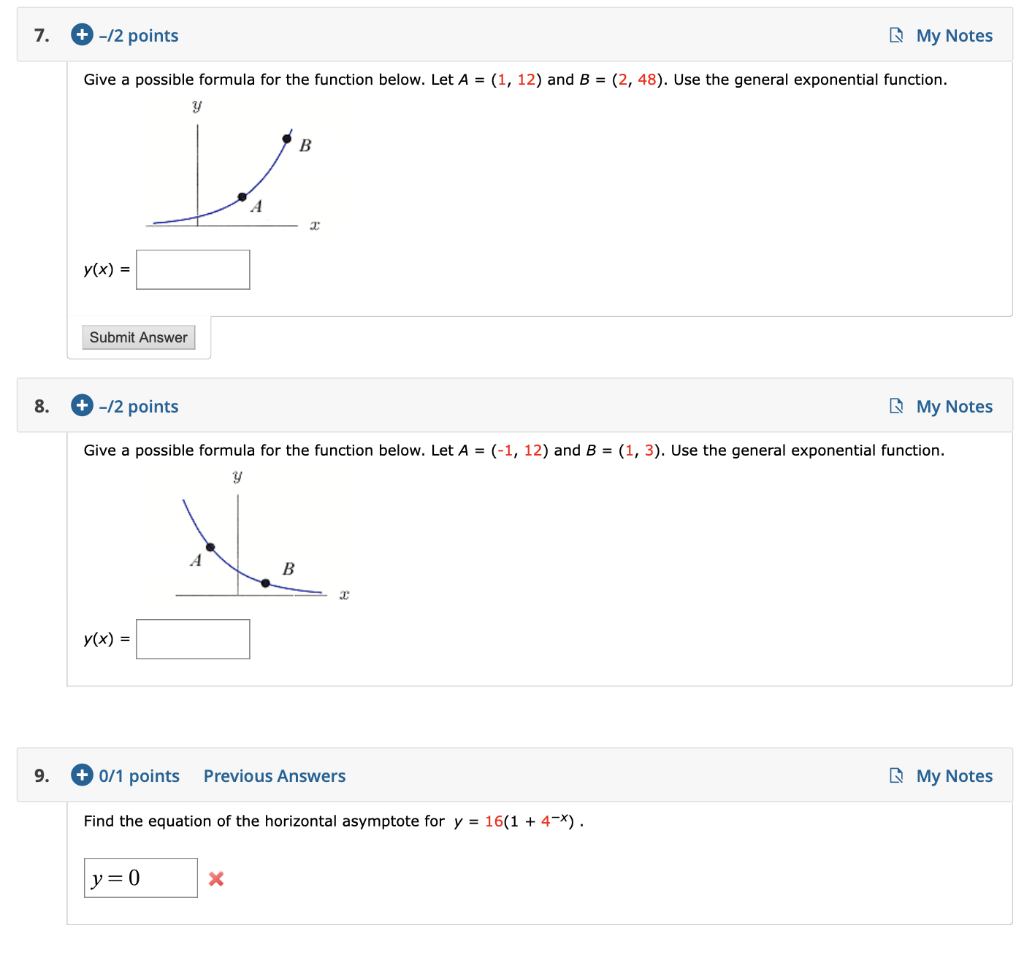The image size is (1024, 955).
Task: Open My Notes for question 9
Action: pyautogui.click(x=955, y=775)
